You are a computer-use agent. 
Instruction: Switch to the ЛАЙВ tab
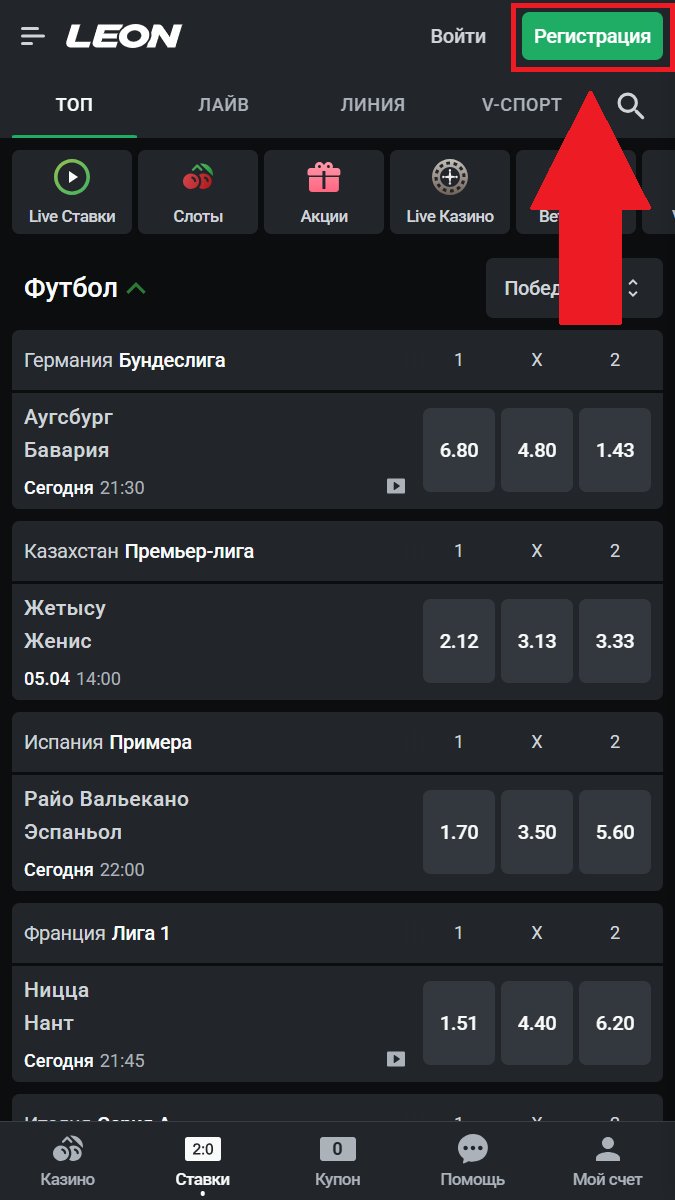click(x=223, y=104)
